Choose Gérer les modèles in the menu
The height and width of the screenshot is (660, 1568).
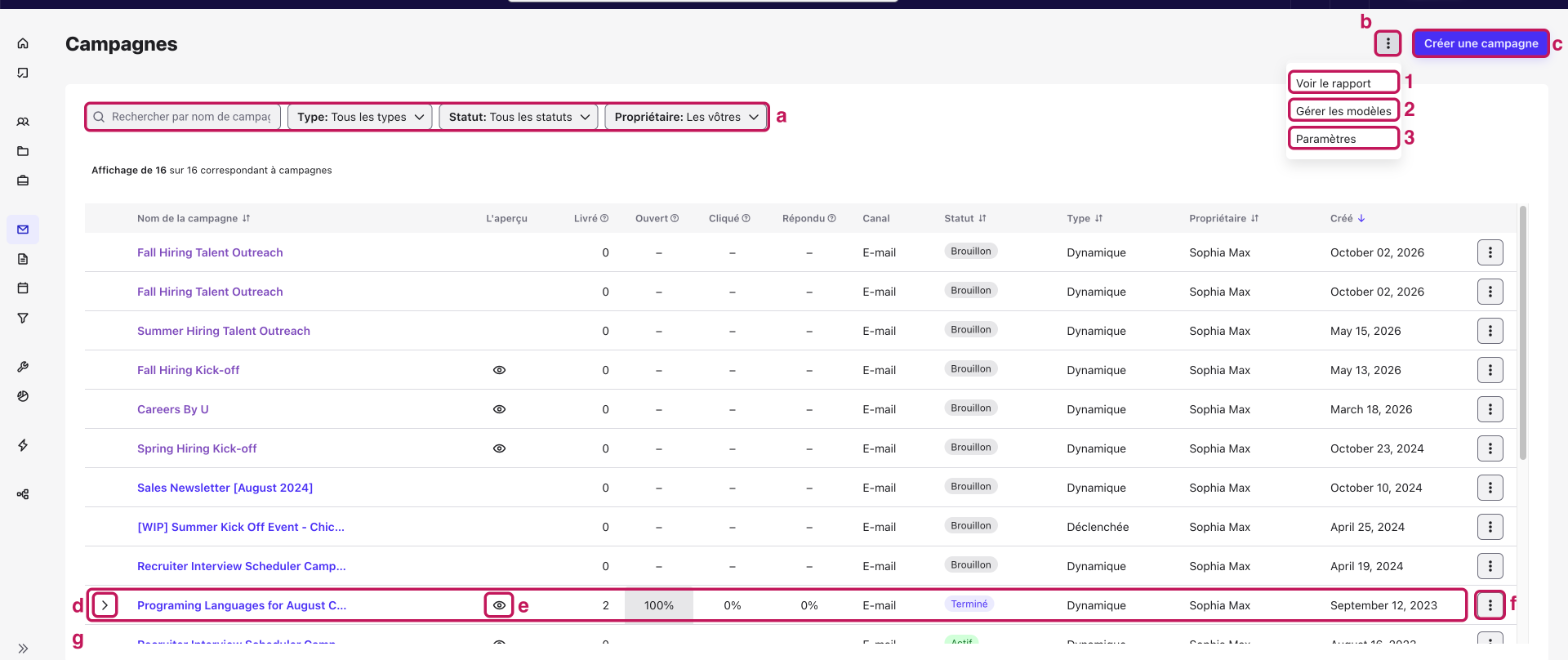[x=1342, y=111]
